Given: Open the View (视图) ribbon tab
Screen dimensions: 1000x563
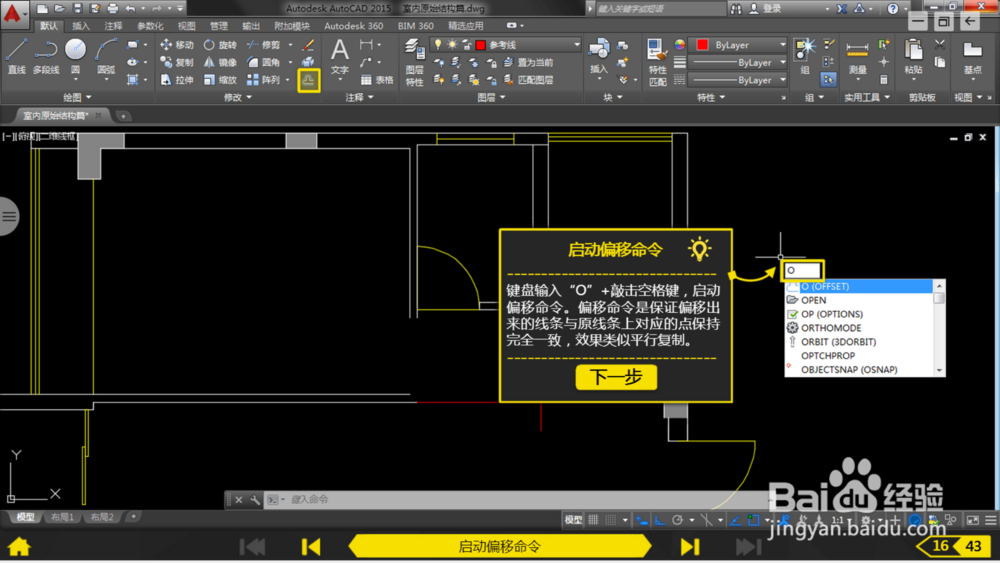Looking at the screenshot, I should 186,26.
